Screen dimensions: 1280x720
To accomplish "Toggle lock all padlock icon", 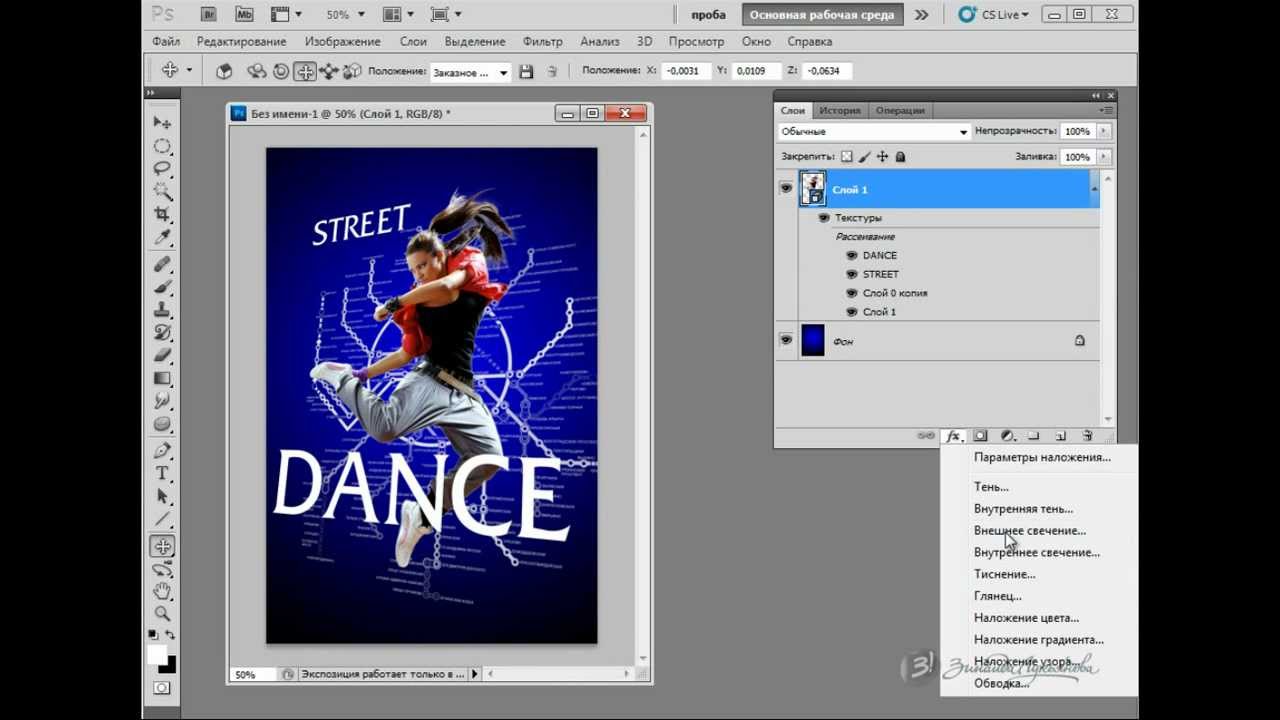I will point(900,157).
